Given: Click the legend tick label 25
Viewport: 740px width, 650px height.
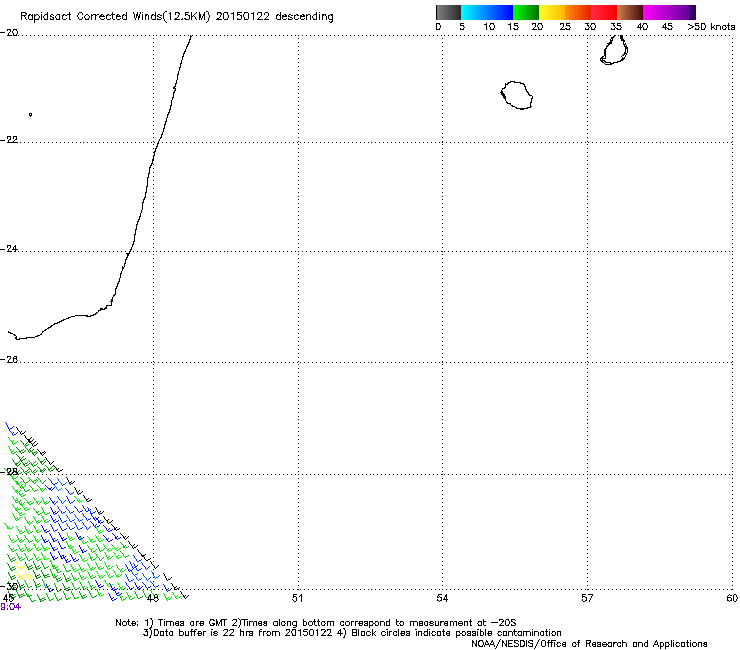Looking at the screenshot, I should (x=565, y=27).
